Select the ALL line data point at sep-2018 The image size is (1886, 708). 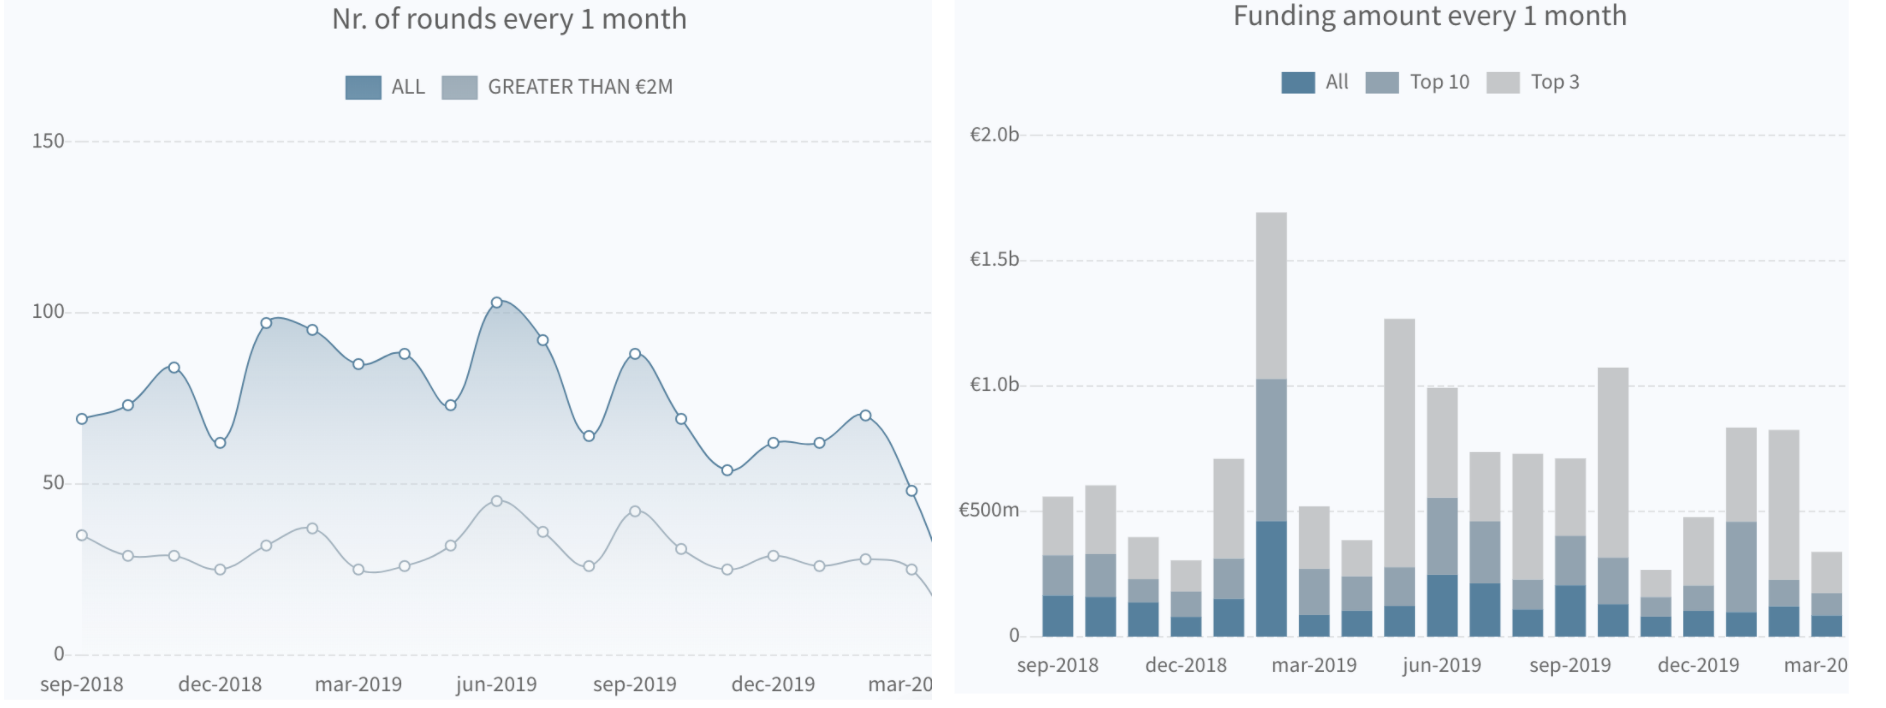(82, 419)
